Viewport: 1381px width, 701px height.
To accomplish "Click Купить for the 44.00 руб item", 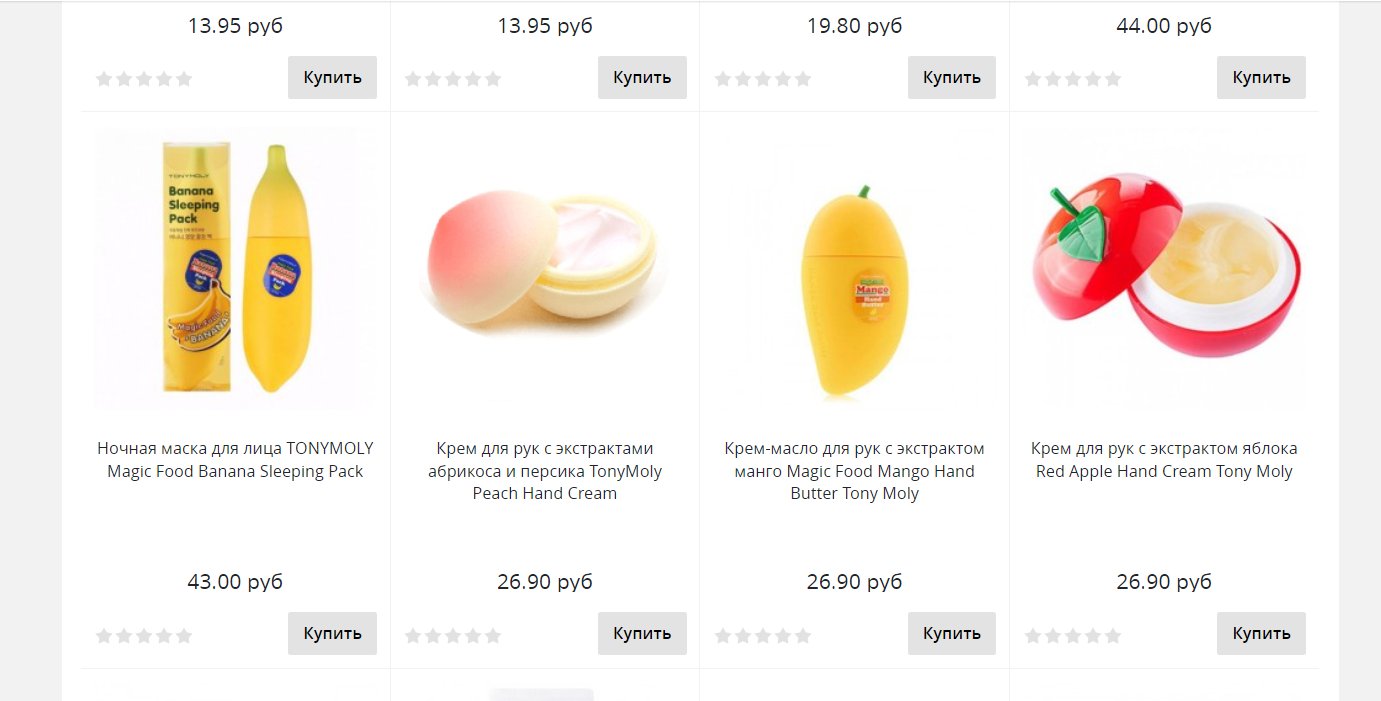I will (1261, 77).
